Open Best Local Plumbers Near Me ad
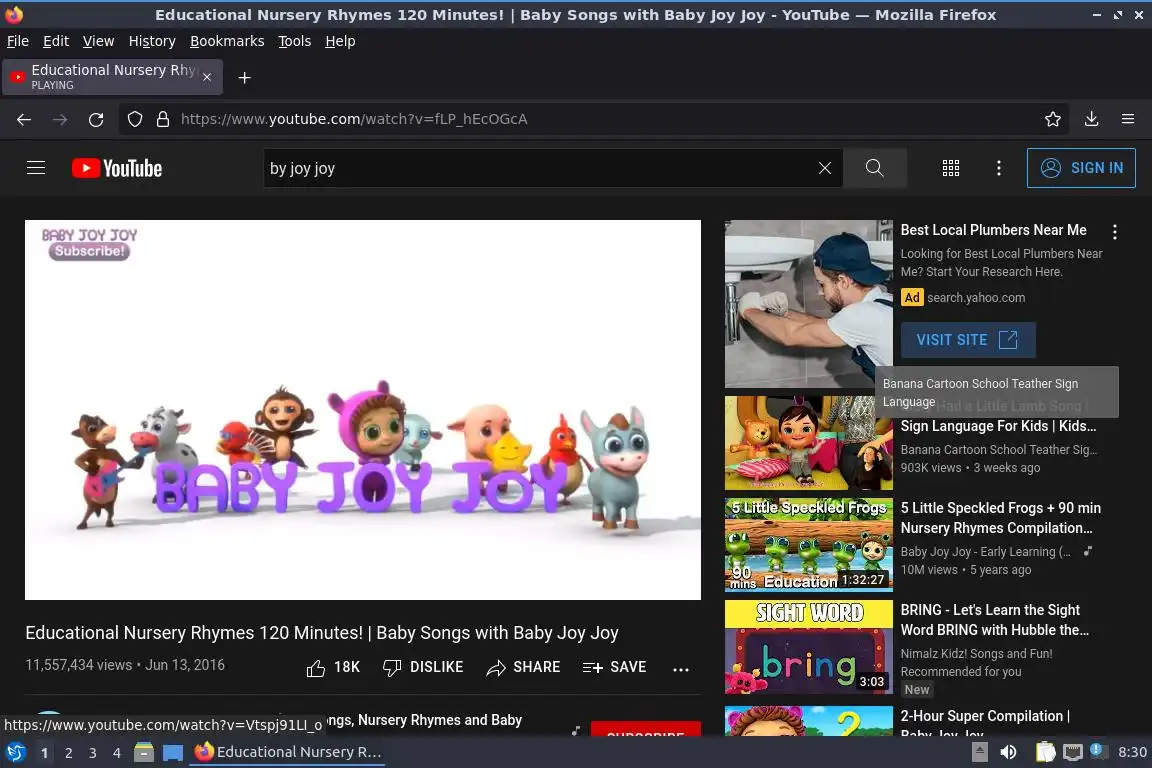 pyautogui.click(x=993, y=230)
